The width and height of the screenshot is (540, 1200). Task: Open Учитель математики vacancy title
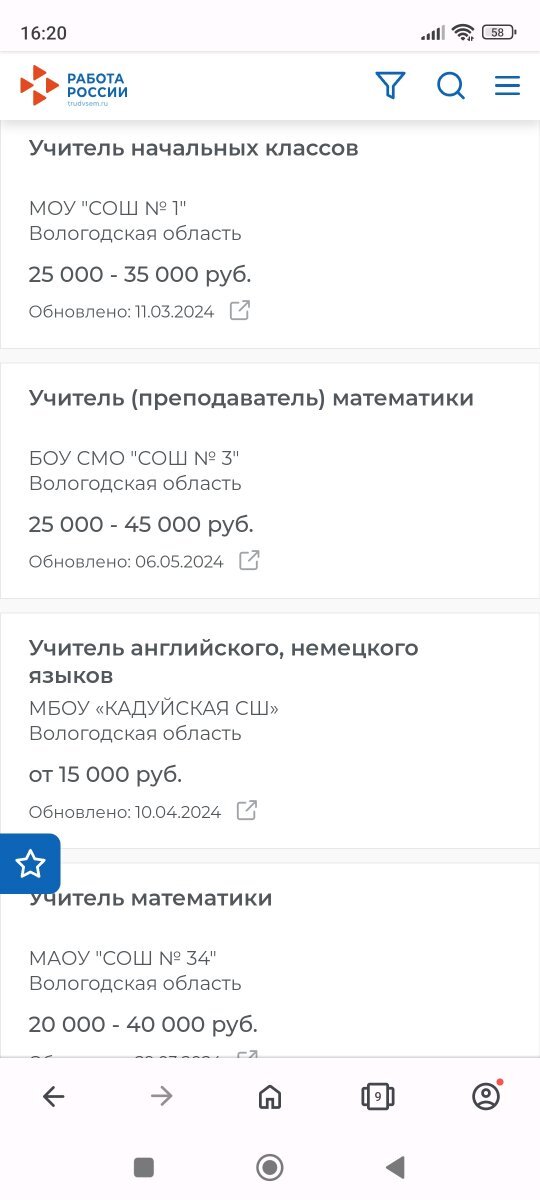click(x=150, y=898)
